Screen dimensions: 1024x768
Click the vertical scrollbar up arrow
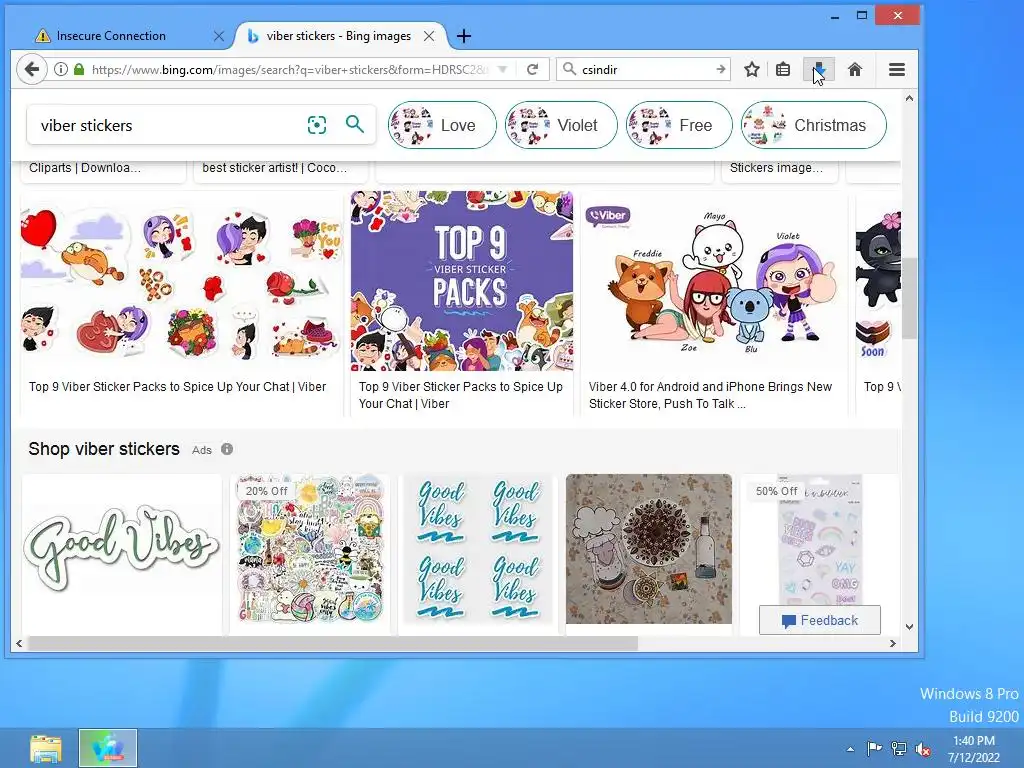pyautogui.click(x=909, y=99)
